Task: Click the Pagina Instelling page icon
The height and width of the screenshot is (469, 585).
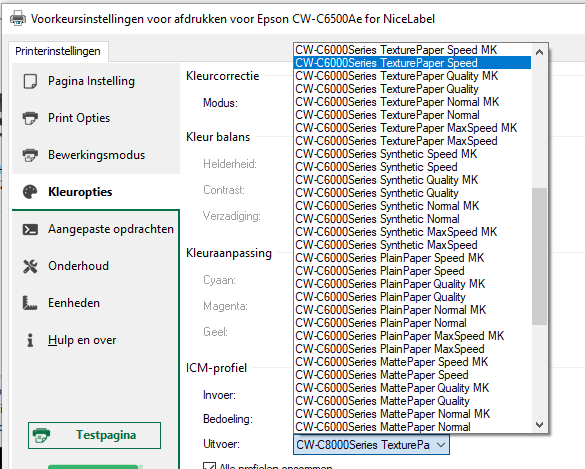Action: [30, 81]
